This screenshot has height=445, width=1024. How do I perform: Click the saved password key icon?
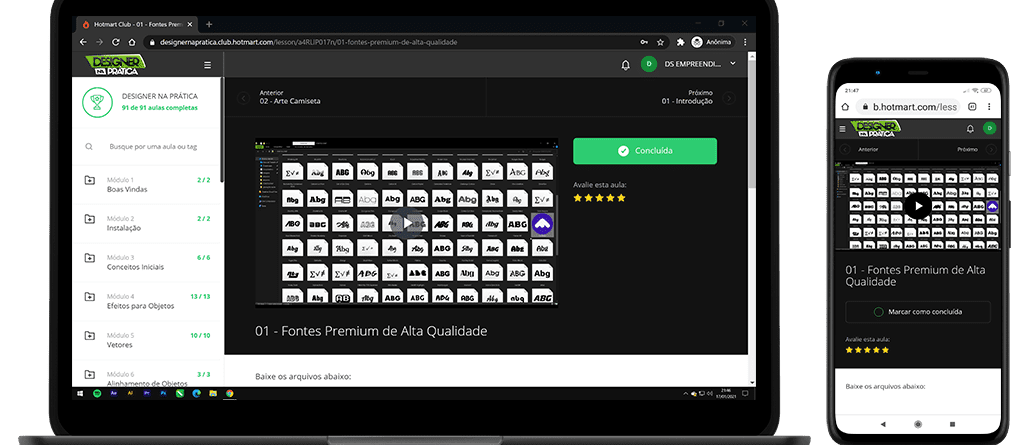[x=645, y=42]
